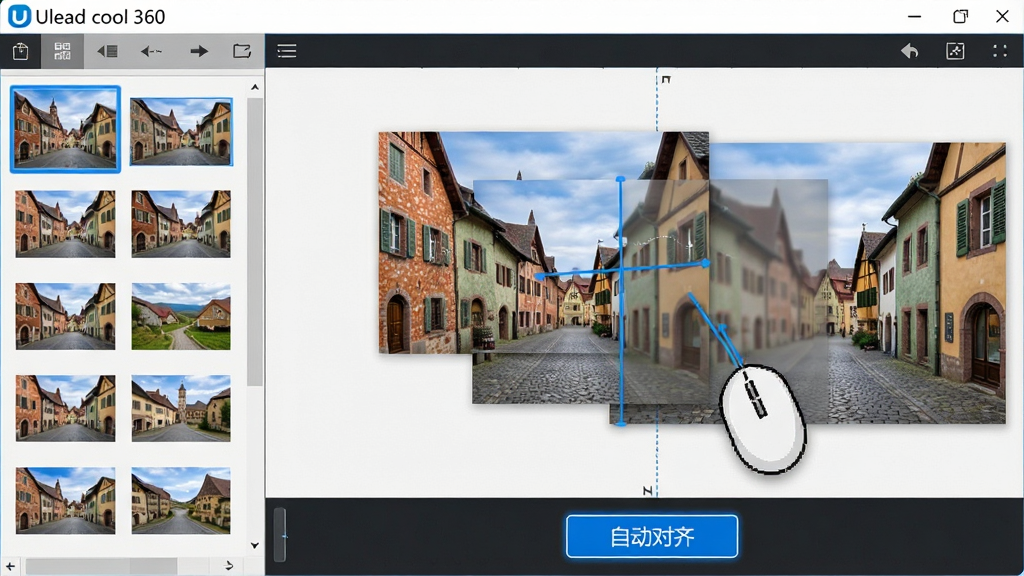Screen dimensions: 1024x576
Task: Click the horizontal scrollbar thumb under thumbnails
Action: [101, 566]
